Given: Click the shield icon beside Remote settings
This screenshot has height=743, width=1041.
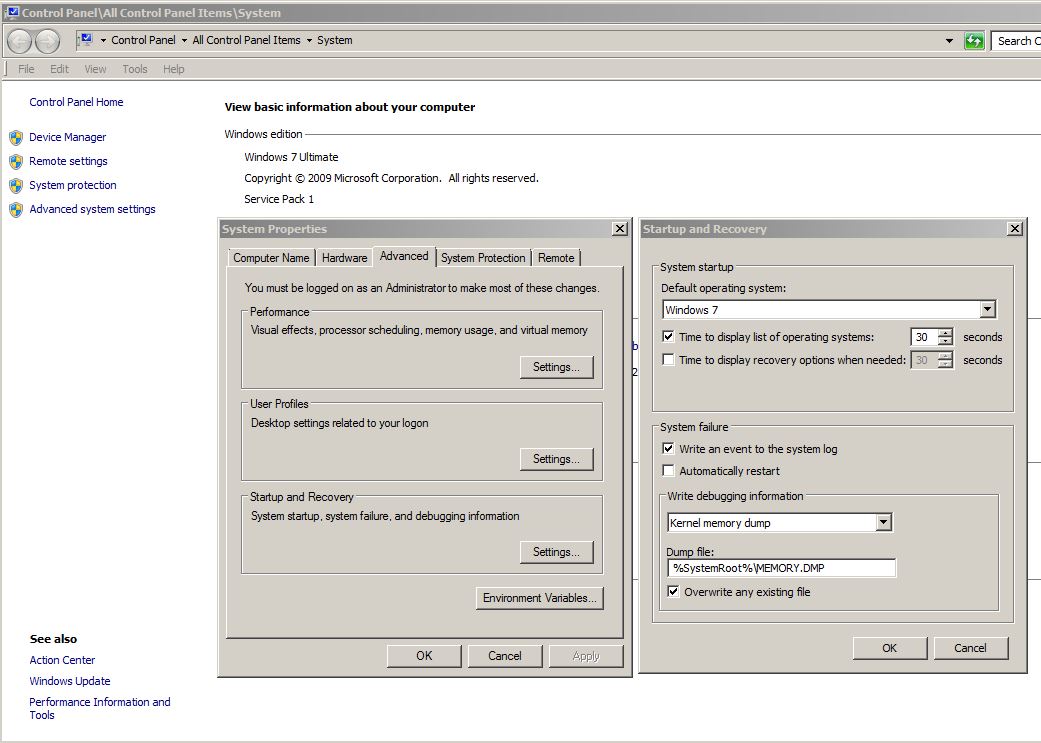Looking at the screenshot, I should coord(16,161).
